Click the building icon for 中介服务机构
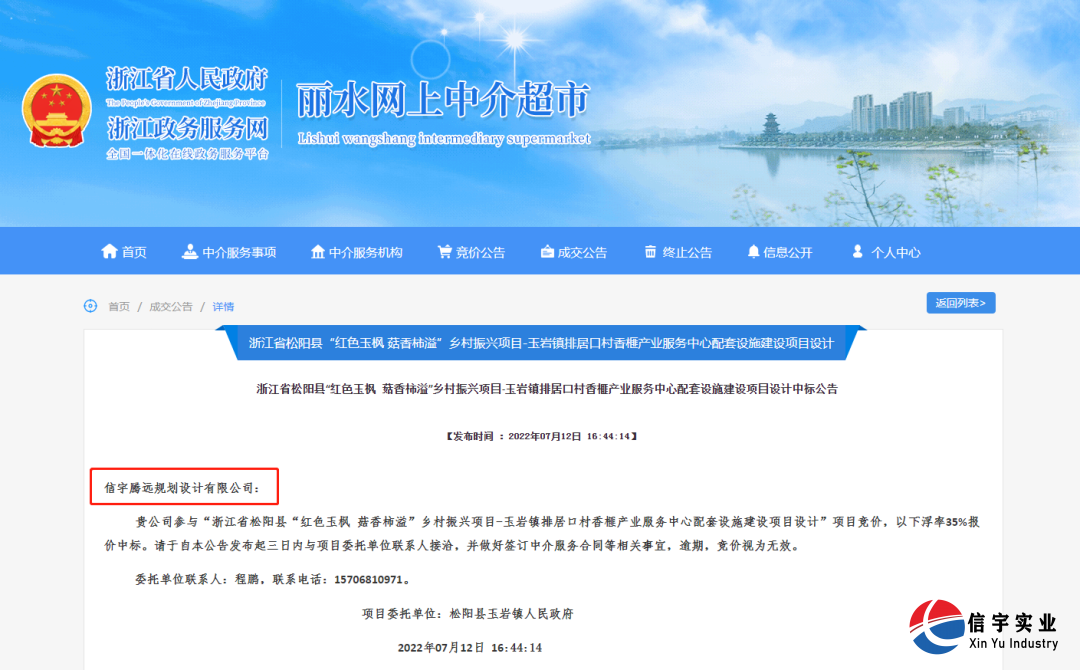 318,251
